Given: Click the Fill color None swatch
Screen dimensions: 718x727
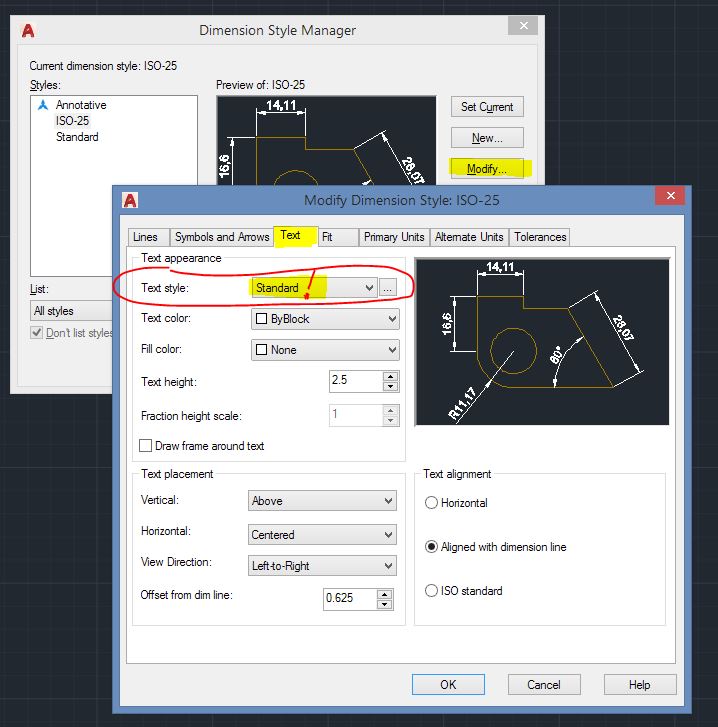Looking at the screenshot, I should tap(261, 350).
